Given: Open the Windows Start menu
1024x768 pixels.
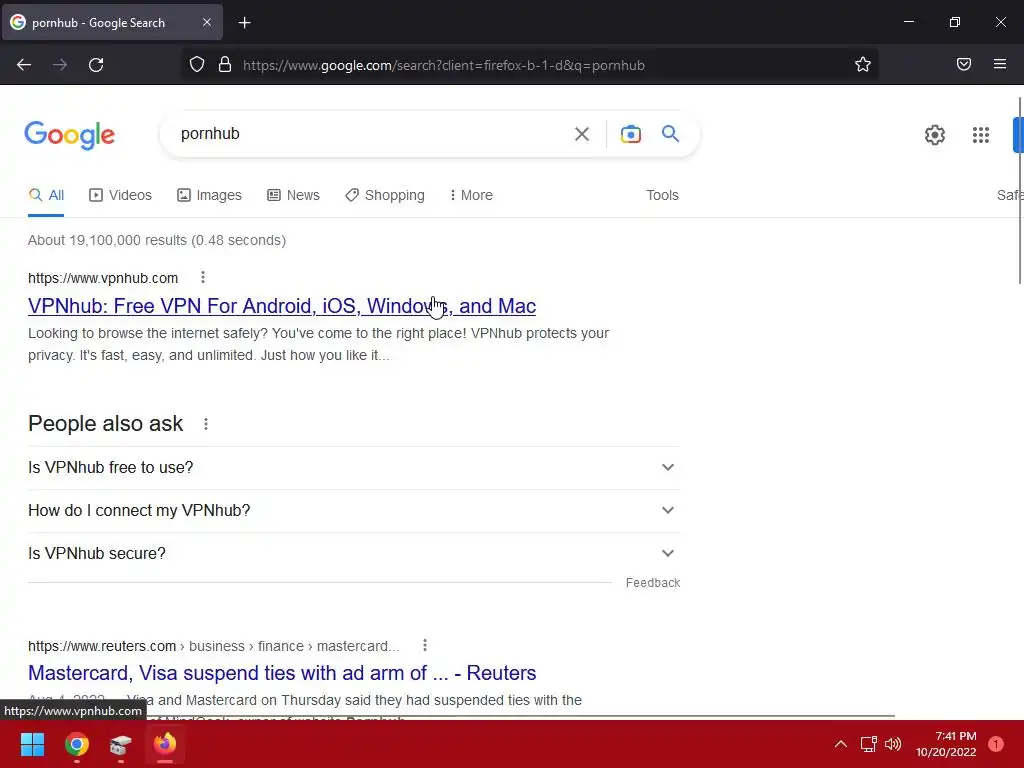Looking at the screenshot, I should coord(32,744).
